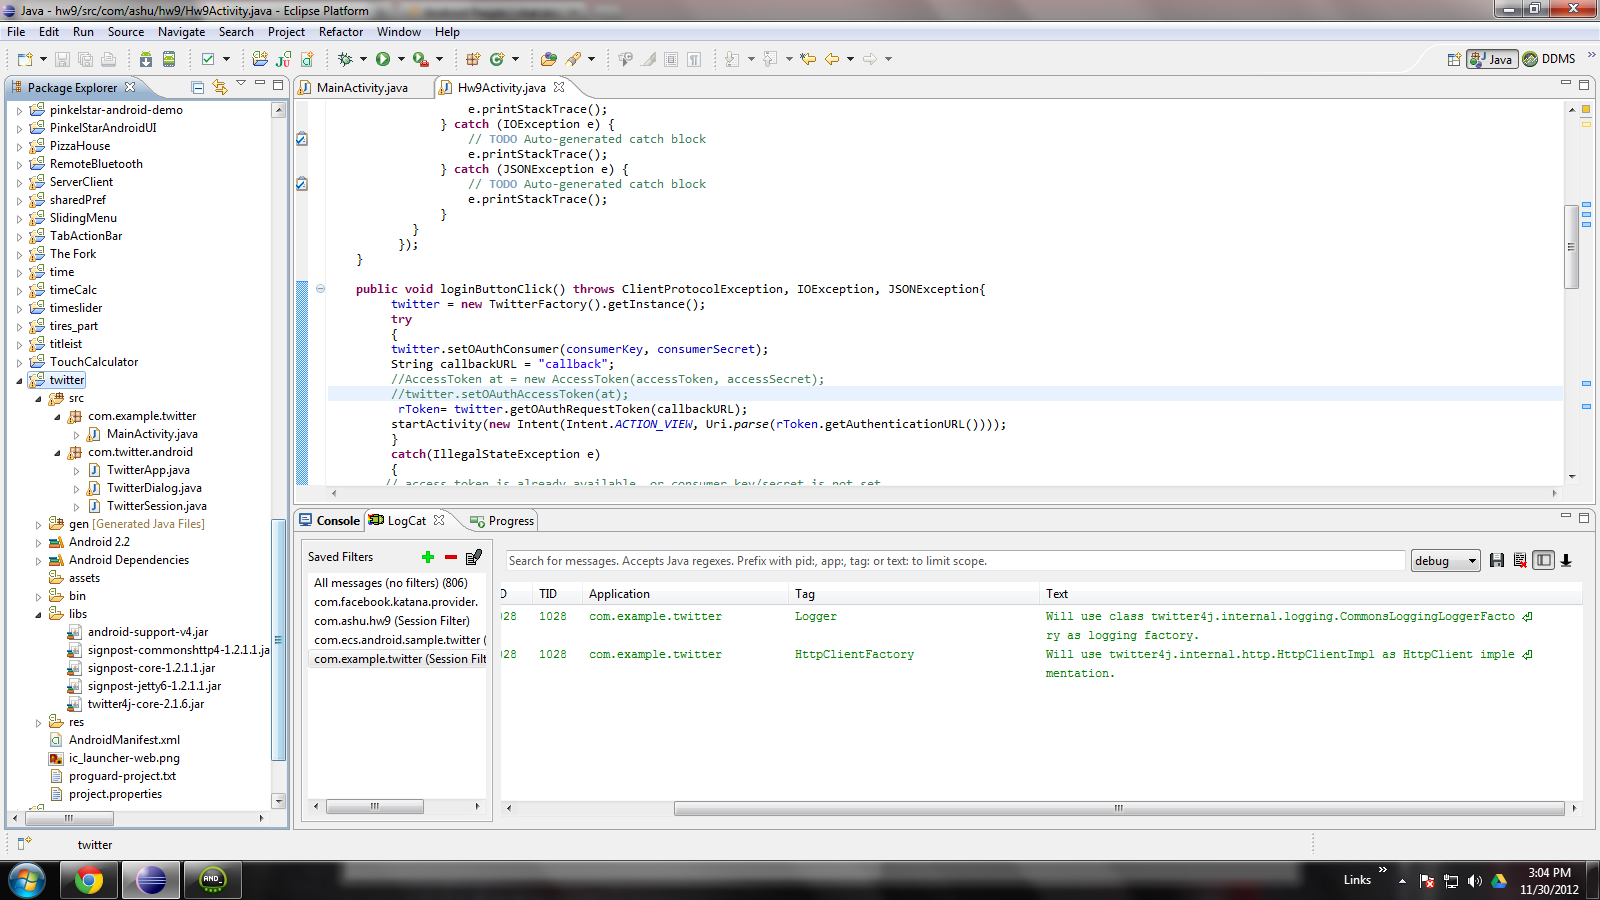Screen dimensions: 1600x900
Task: Toggle display of saved filters view in LogCat
Action: pyautogui.click(x=1544, y=560)
